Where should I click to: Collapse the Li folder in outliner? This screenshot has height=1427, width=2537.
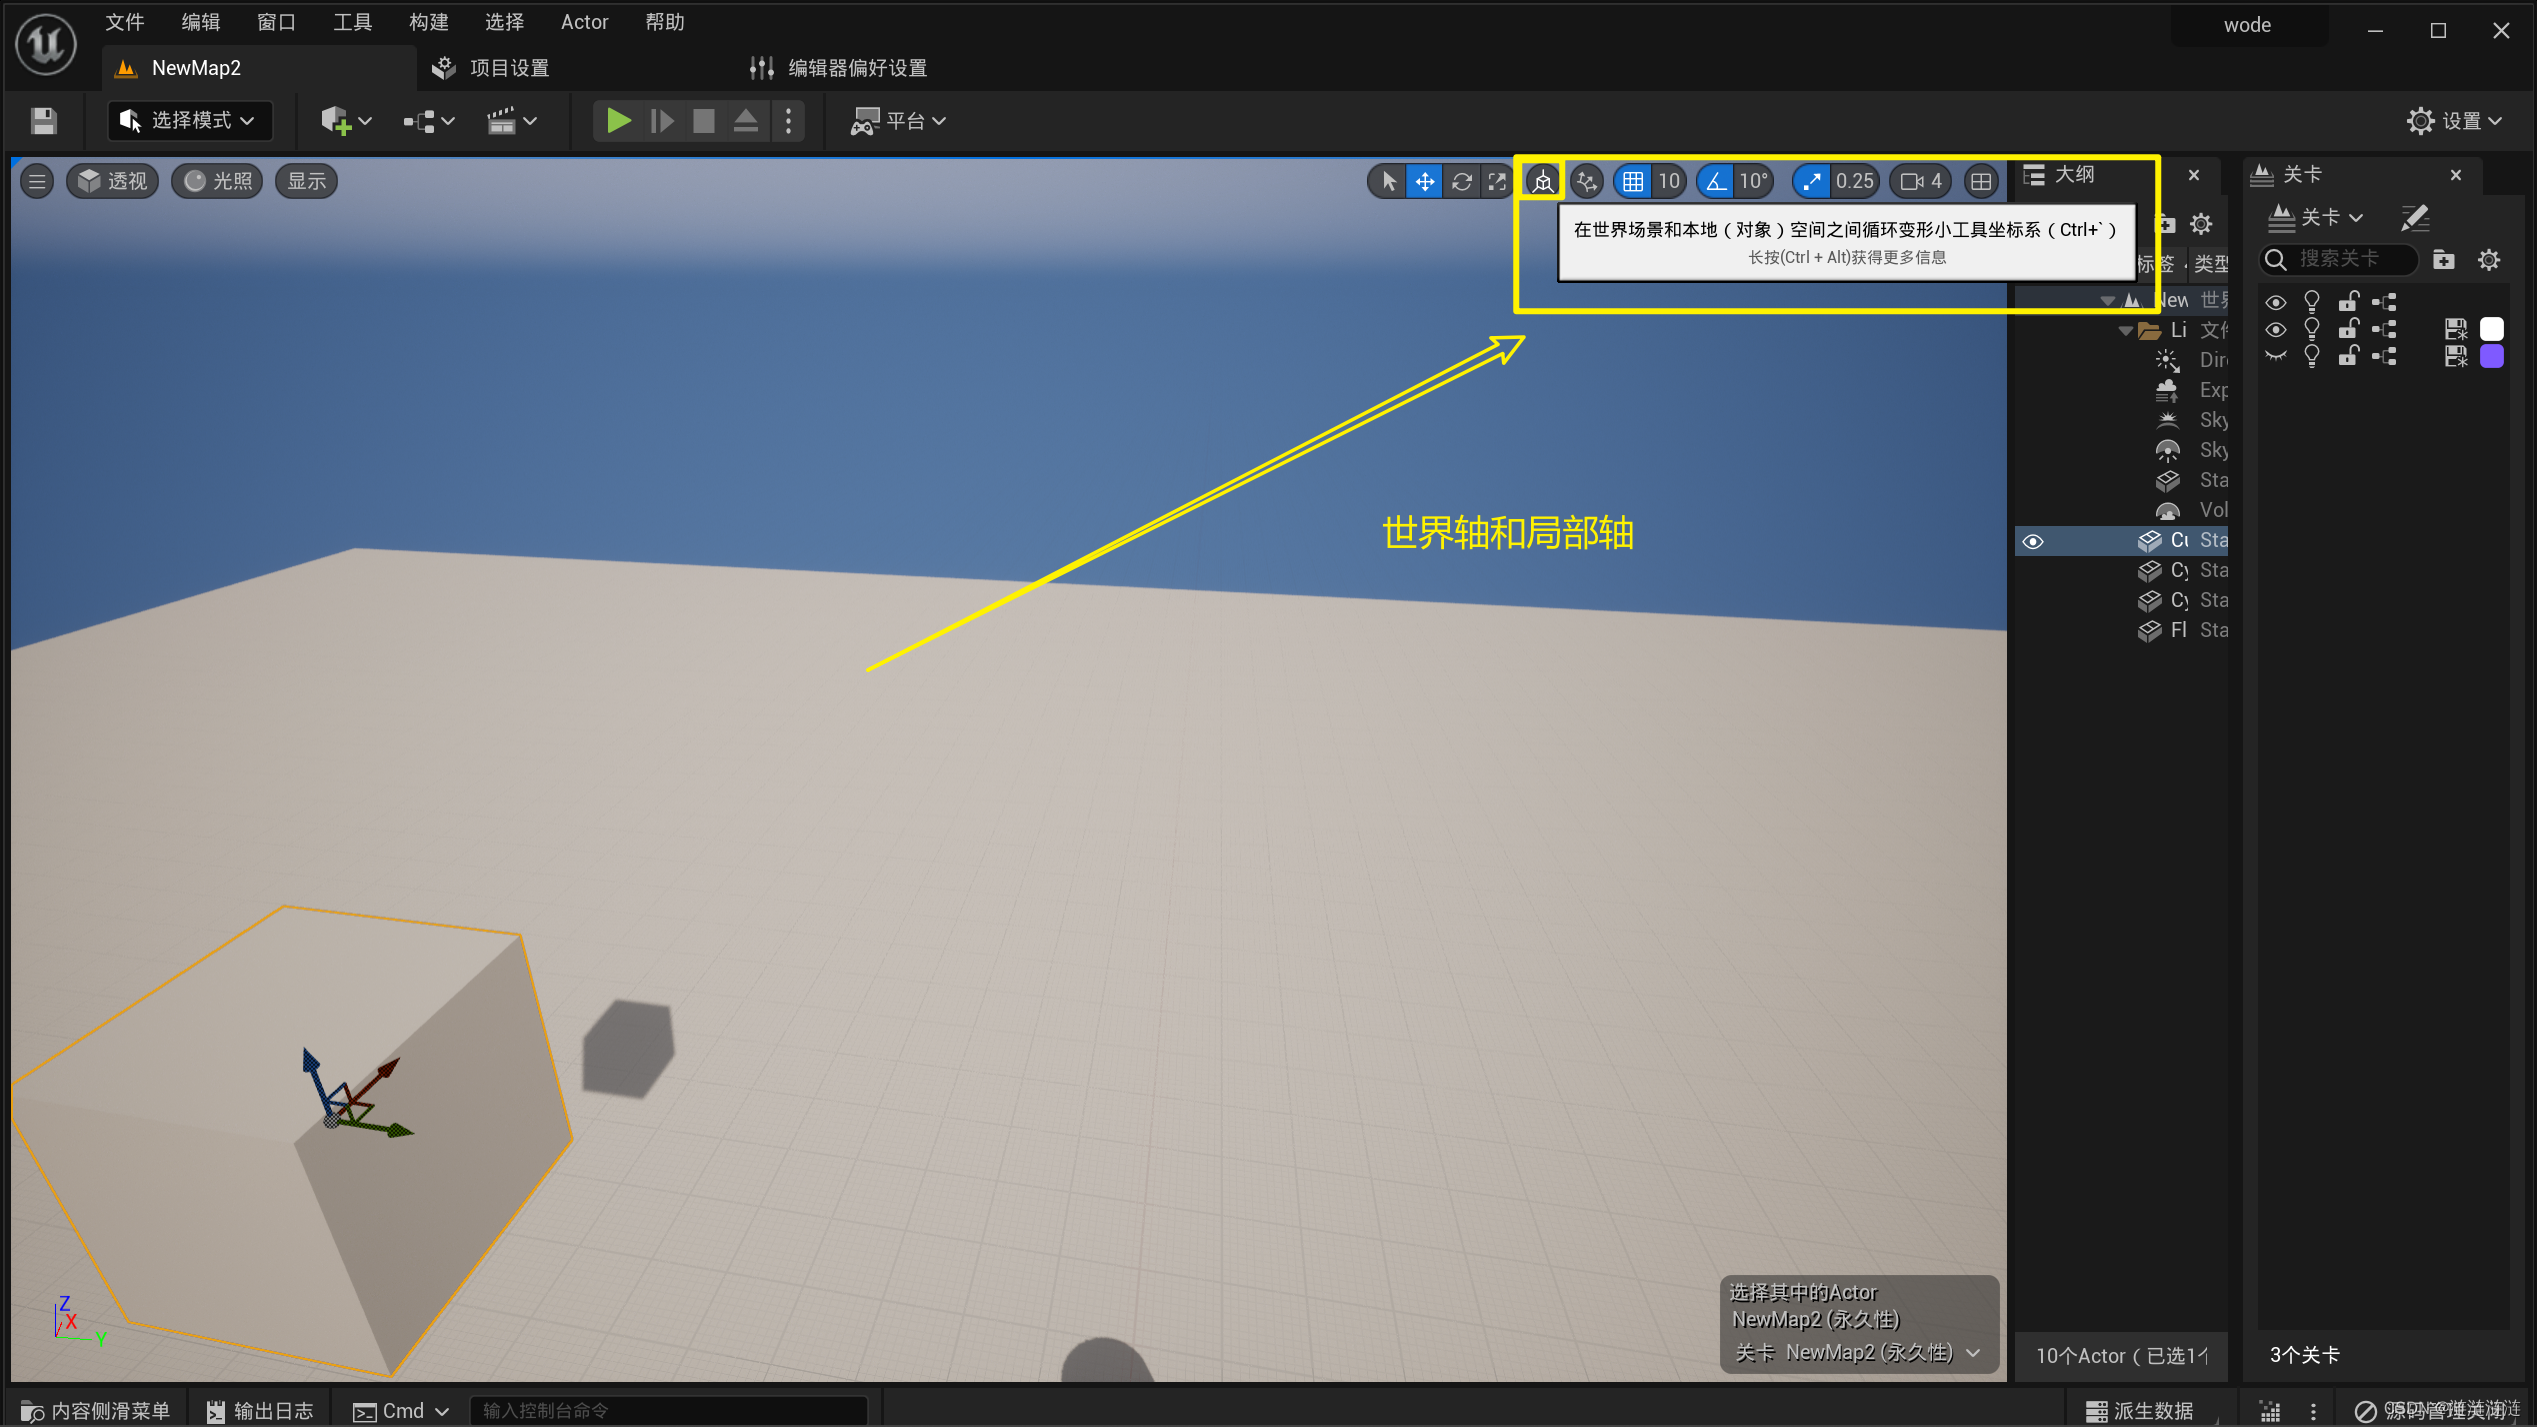point(2125,331)
